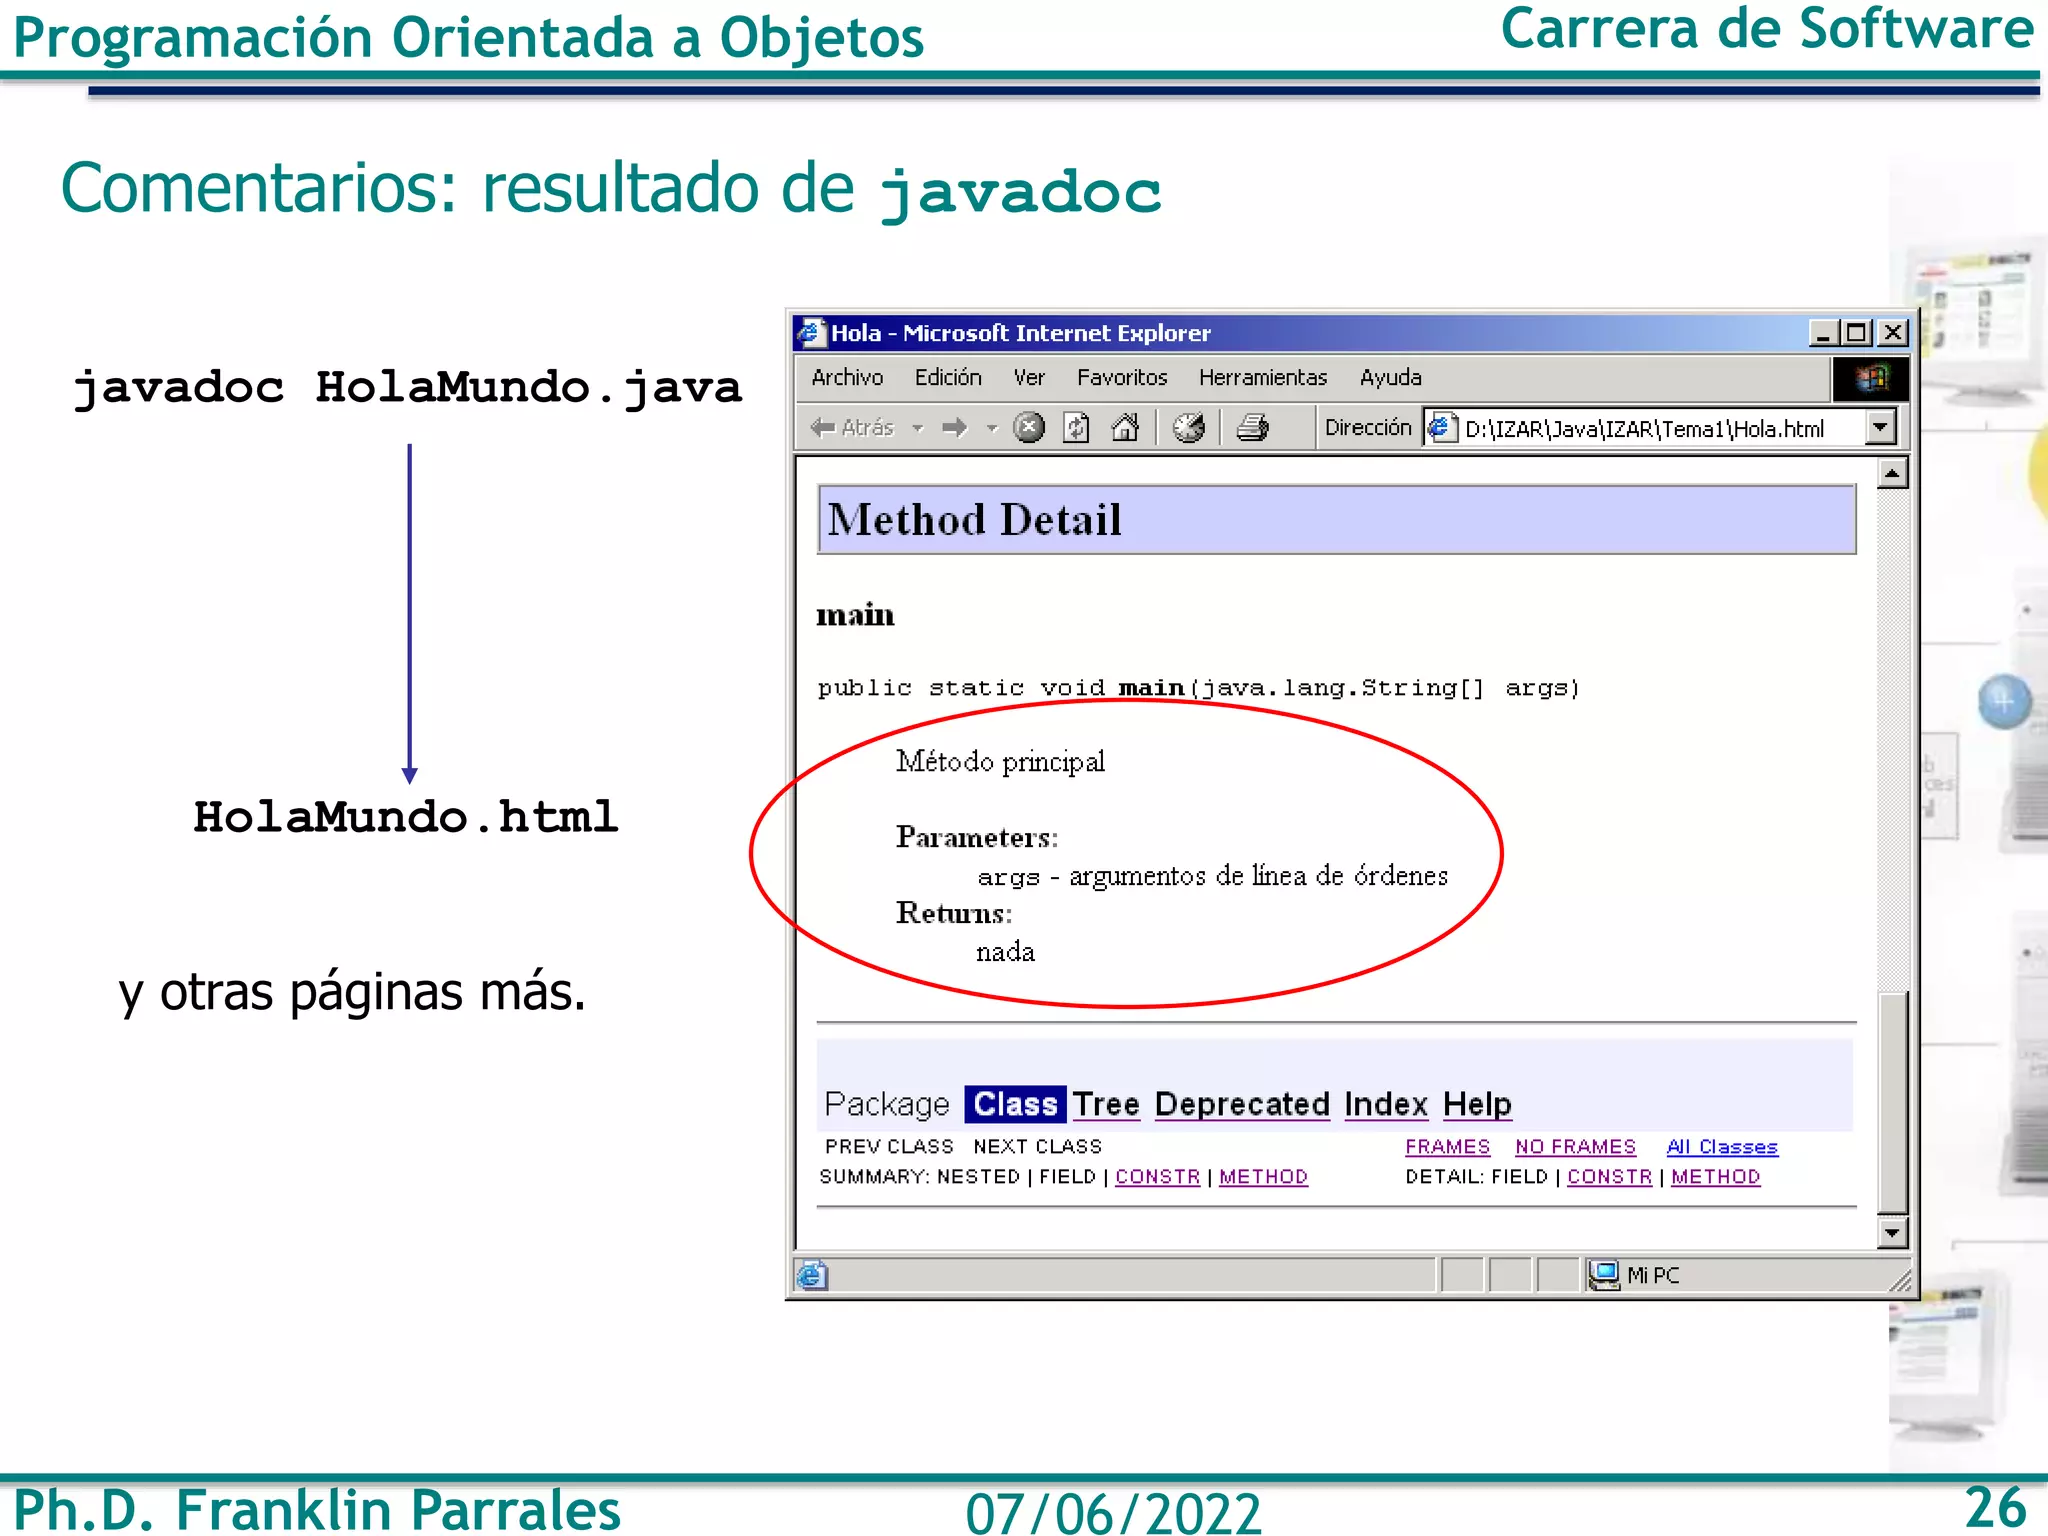Click the Back (Atrás) arrow button
The height and width of the screenshot is (1536, 2048).
[x=851, y=428]
